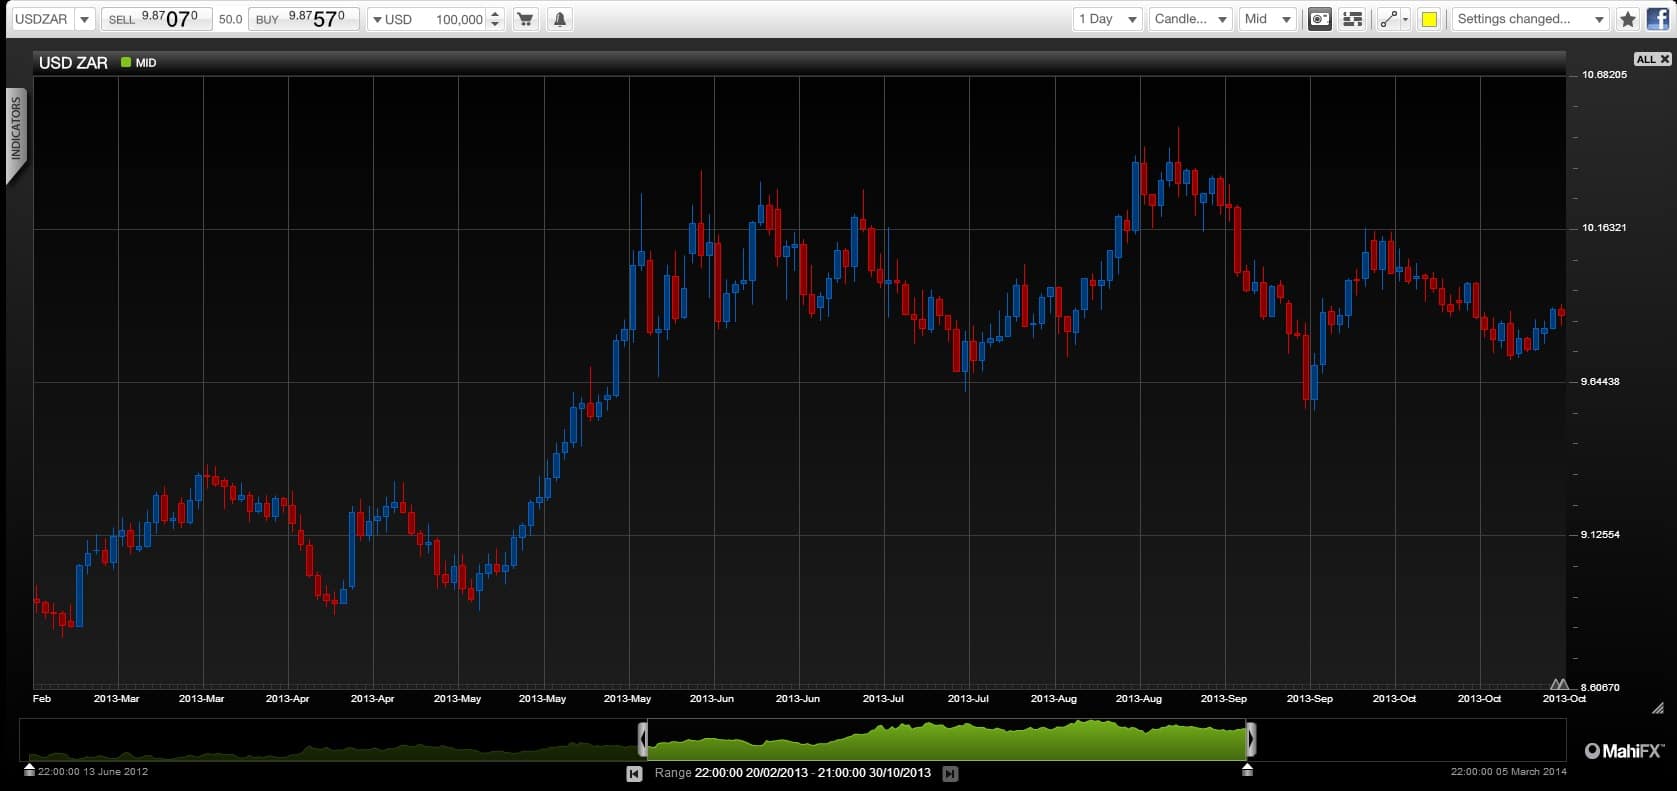Click the 10.16321 price axis label

coord(1604,228)
